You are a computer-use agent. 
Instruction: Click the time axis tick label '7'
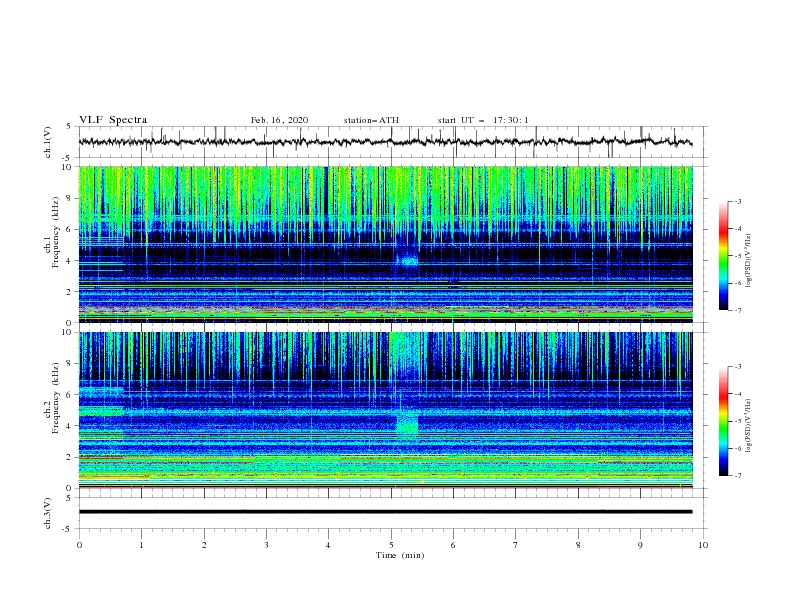pos(516,545)
